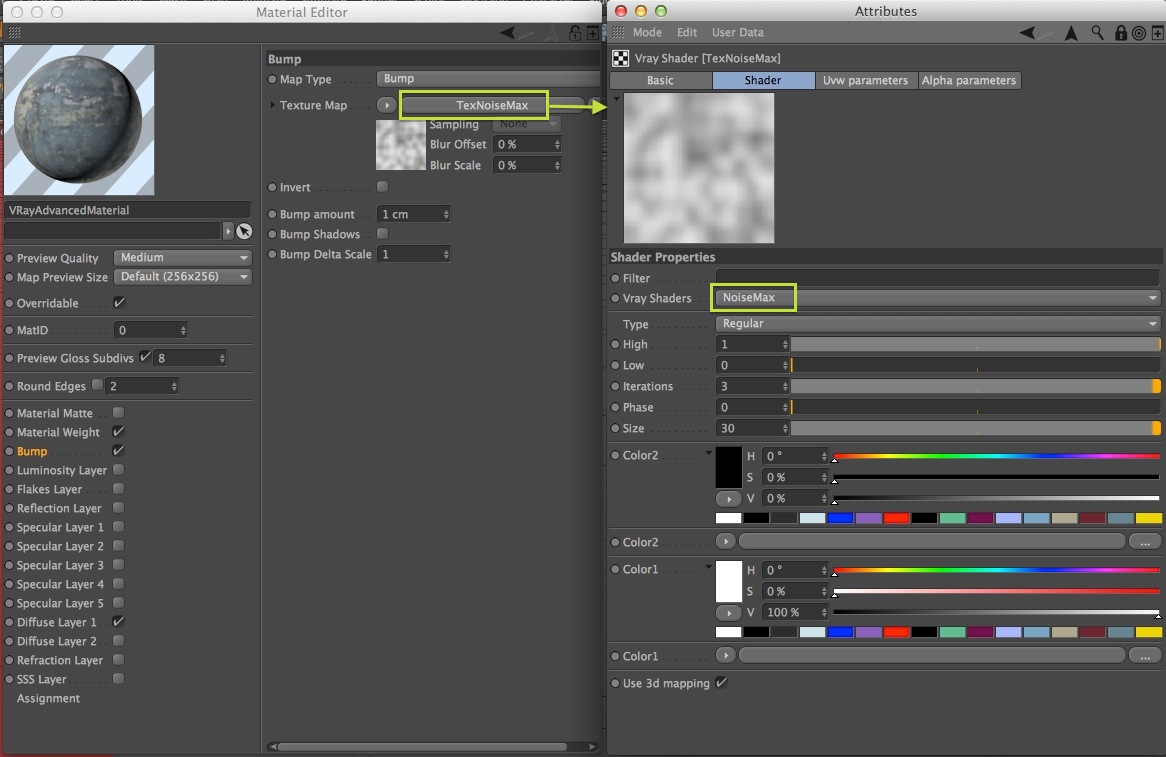The image size is (1166, 757).
Task: Open the Vray Shaders NoiseMax dropdown
Action: pyautogui.click(x=937, y=297)
